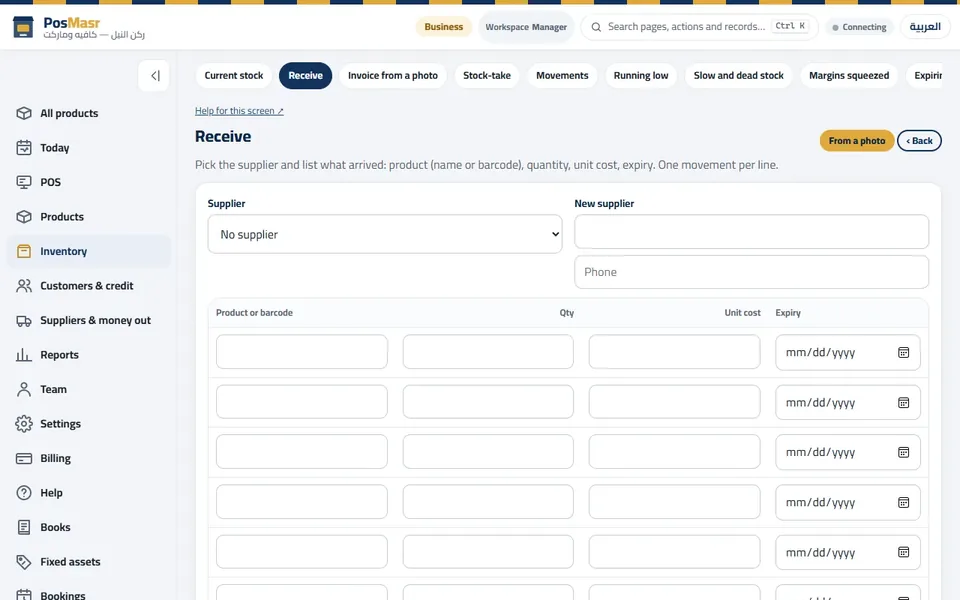Open the calendar picker in first Expiry row
This screenshot has height=600, width=960.
click(x=903, y=353)
